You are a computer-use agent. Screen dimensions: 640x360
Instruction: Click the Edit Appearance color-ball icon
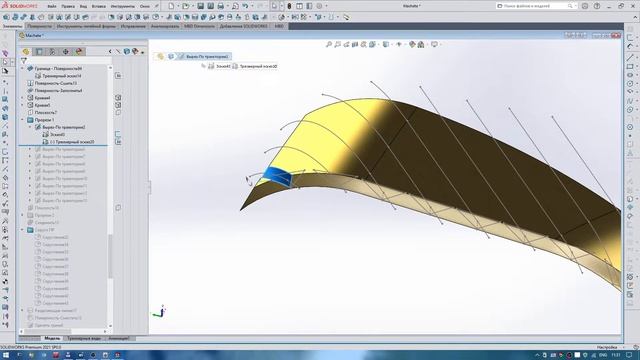tap(412, 44)
